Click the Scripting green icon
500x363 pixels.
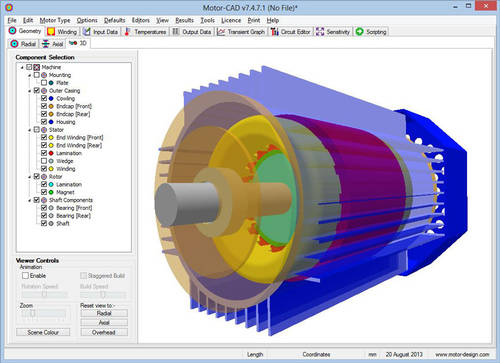point(359,32)
